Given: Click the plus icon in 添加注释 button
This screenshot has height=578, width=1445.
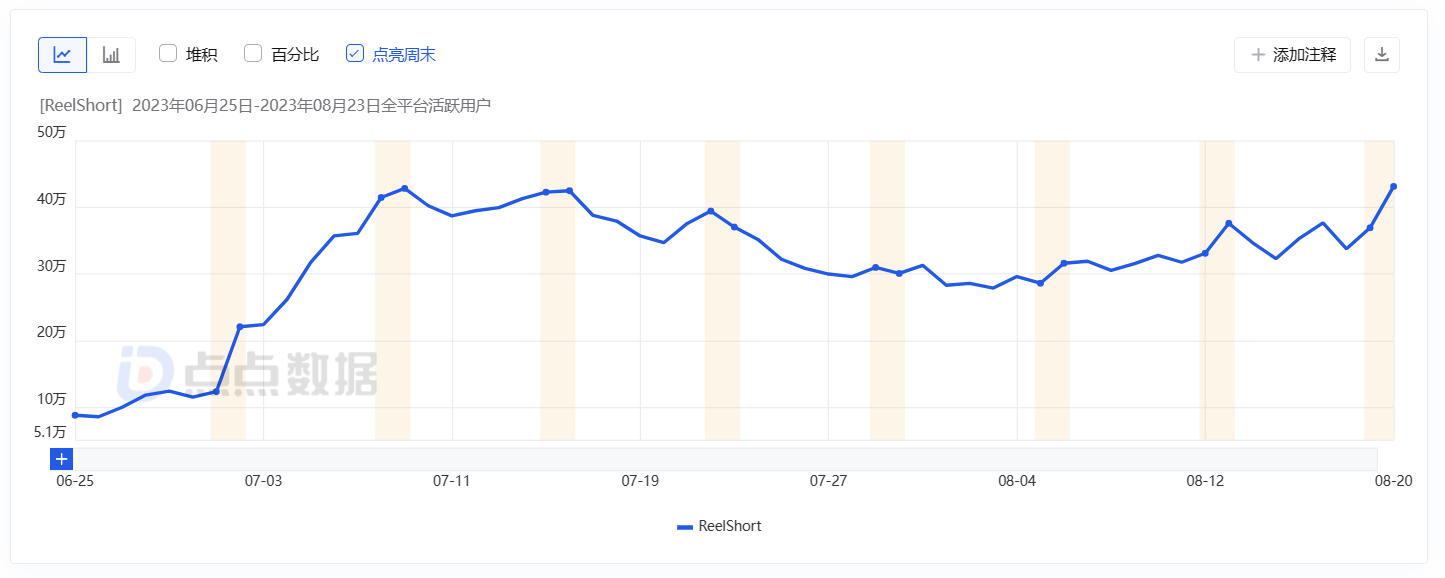Looking at the screenshot, I should 1257,55.
